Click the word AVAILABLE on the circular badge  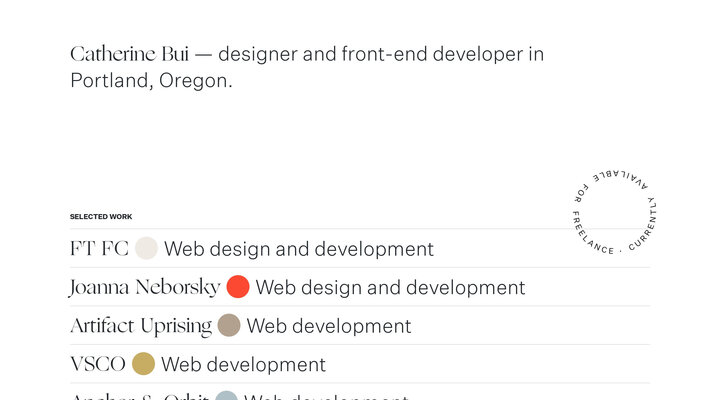pyautogui.click(x=622, y=178)
